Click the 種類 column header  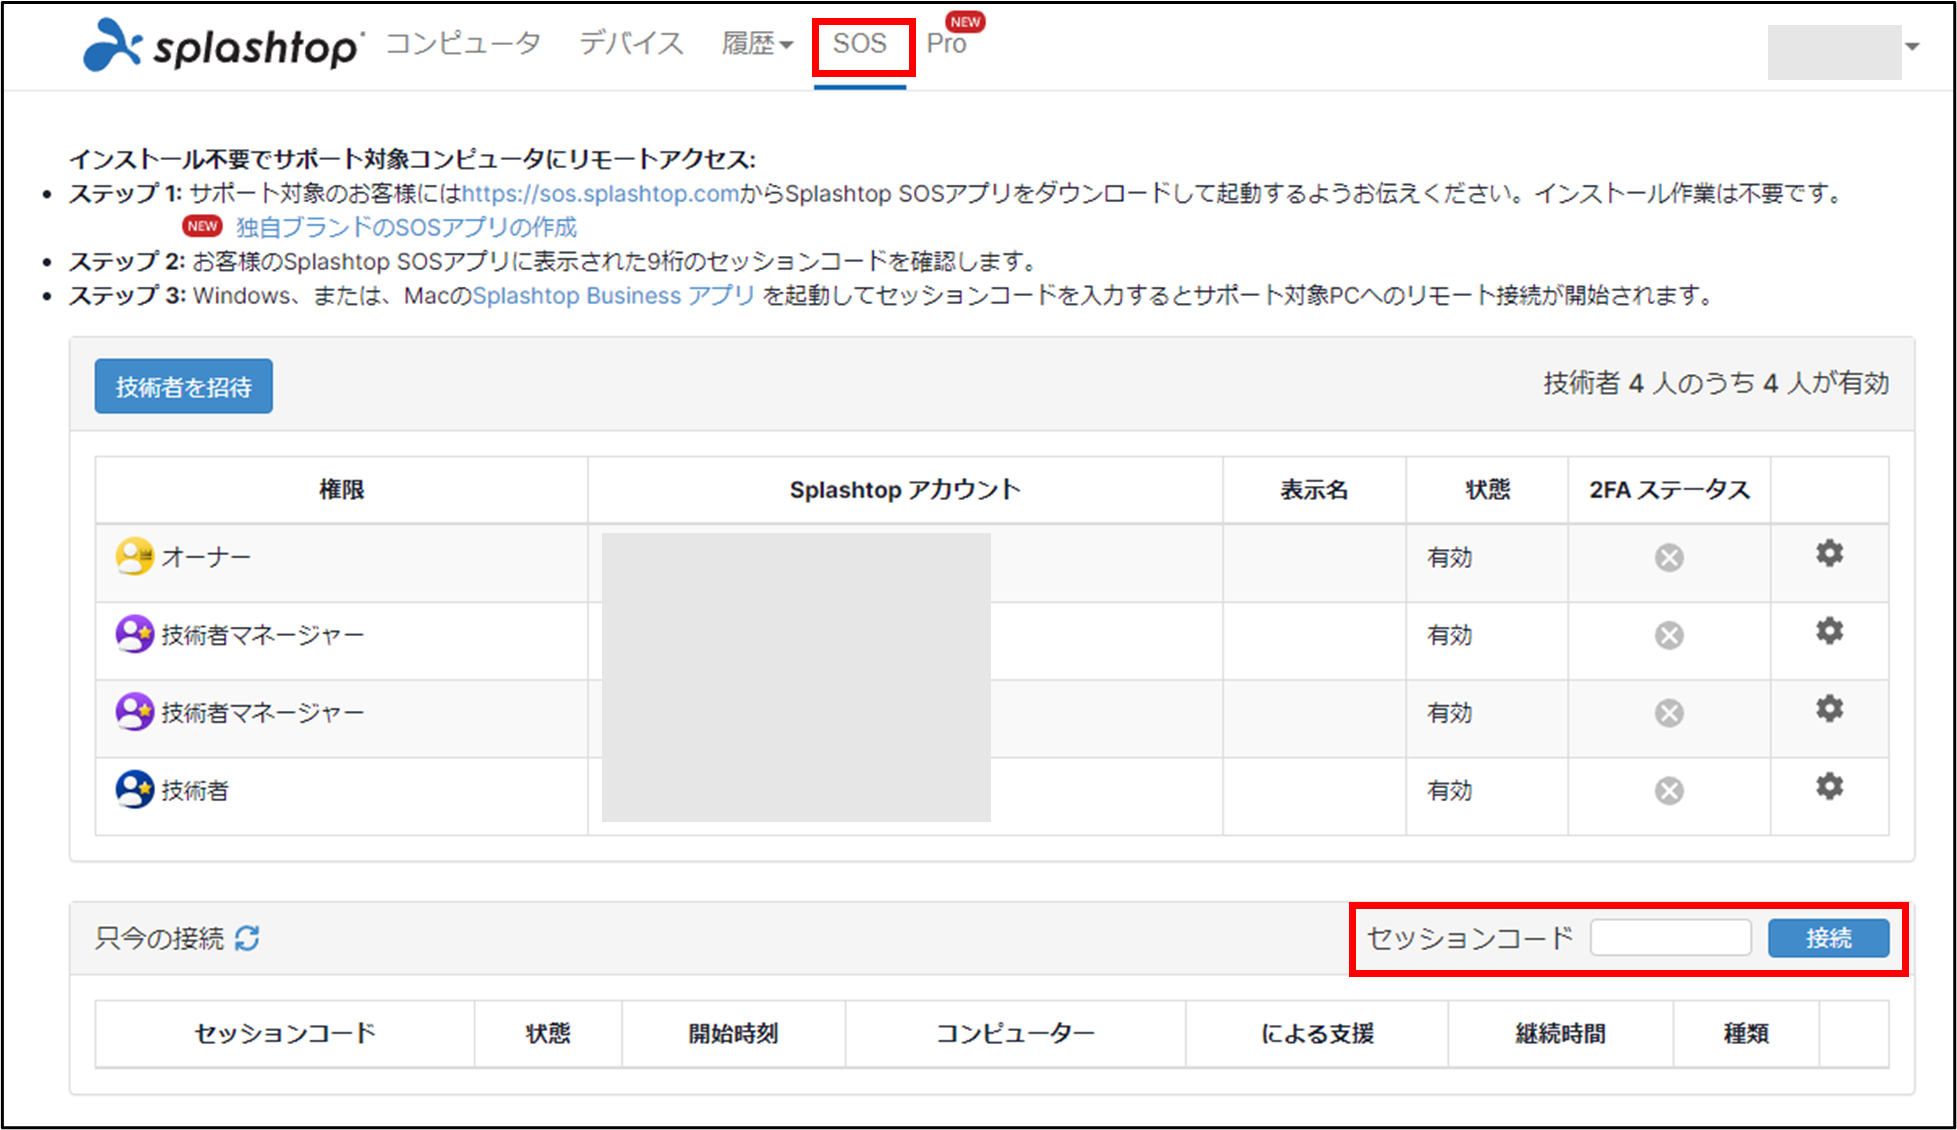click(x=1746, y=1034)
